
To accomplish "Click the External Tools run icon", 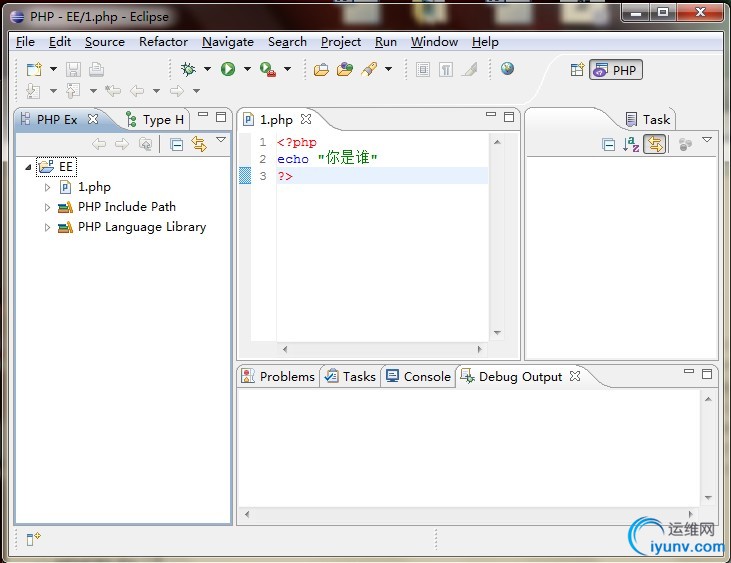I will pyautogui.click(x=268, y=69).
